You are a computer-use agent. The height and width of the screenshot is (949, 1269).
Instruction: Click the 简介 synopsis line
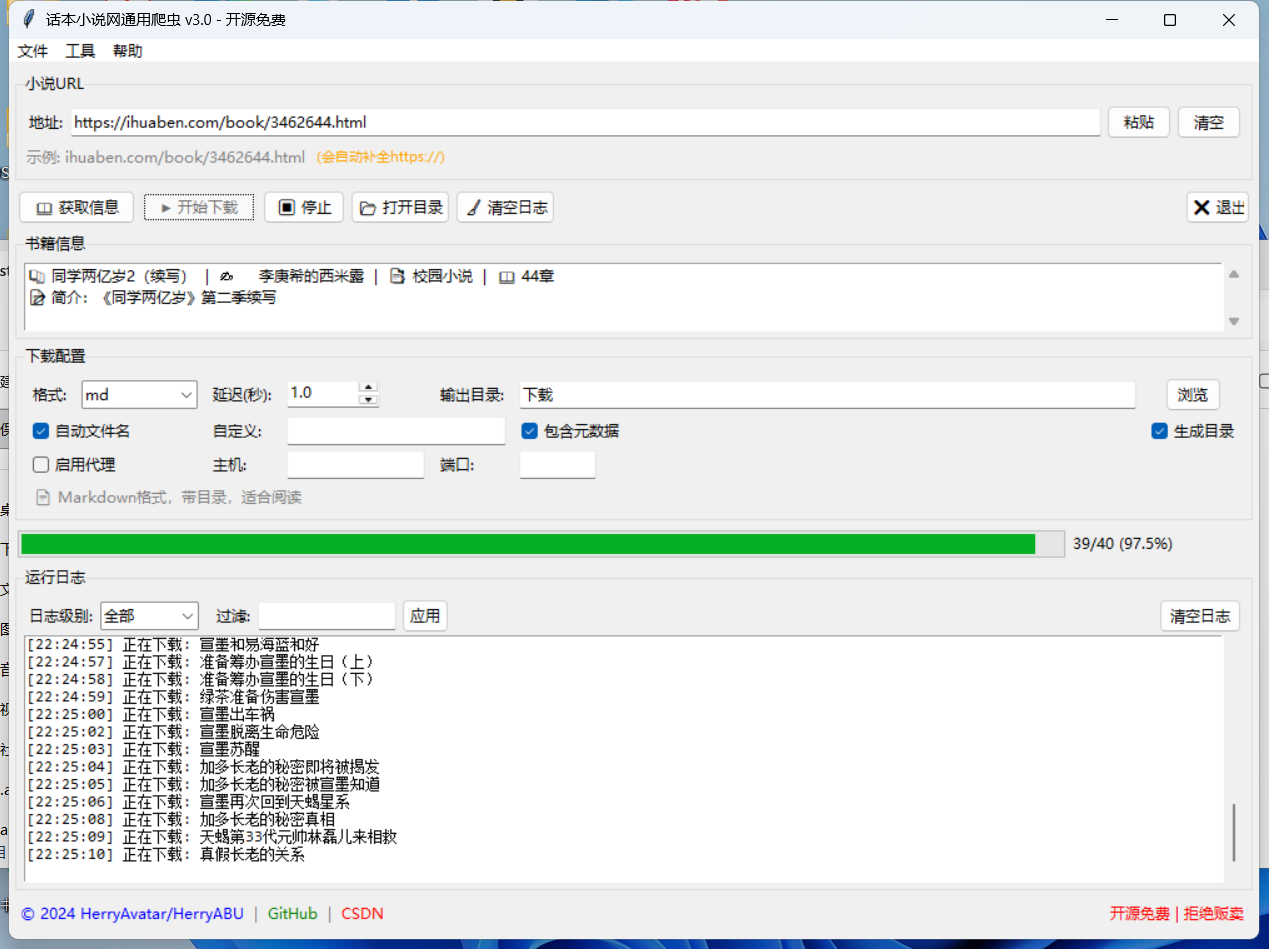point(153,297)
